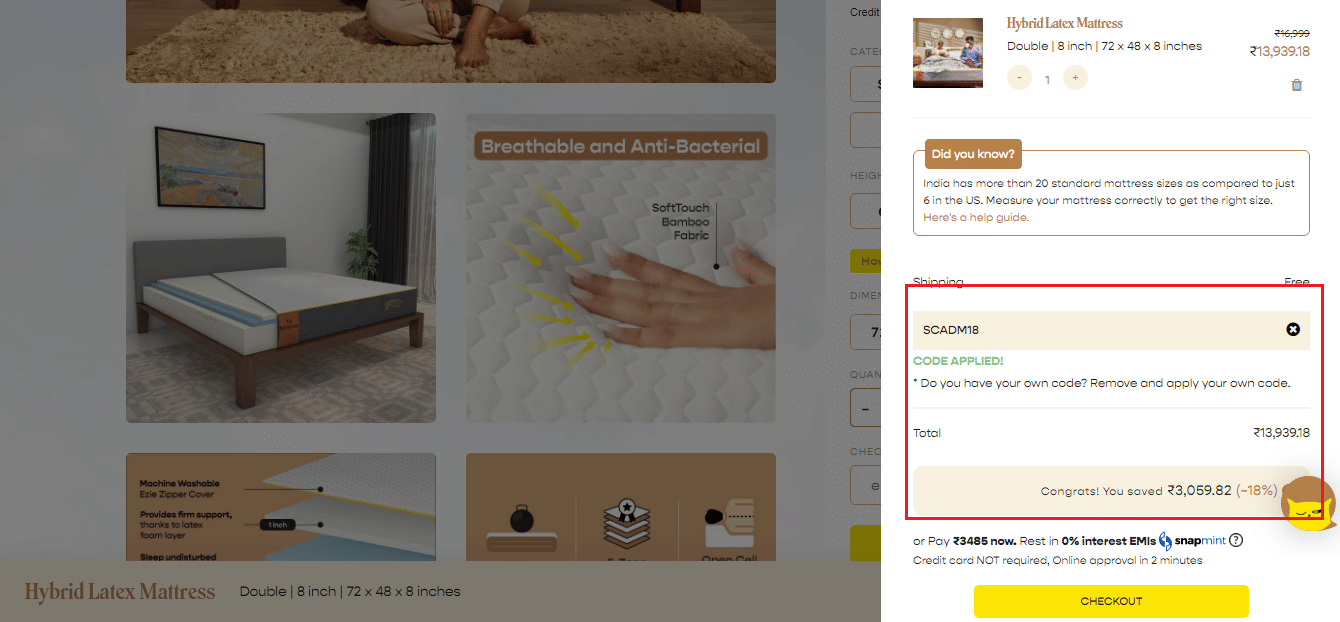Open the Machine Washable layers diagram image
1340x622 pixels.
tap(281, 507)
